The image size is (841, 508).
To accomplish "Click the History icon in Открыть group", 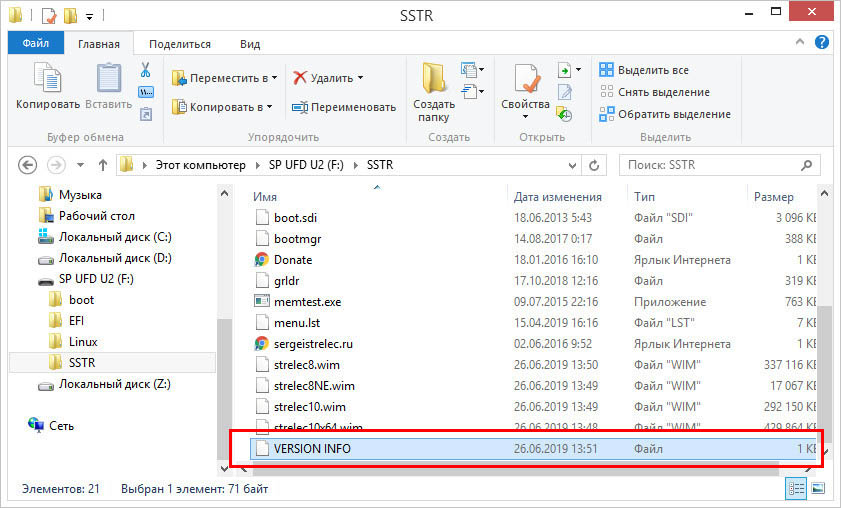I will tap(564, 114).
